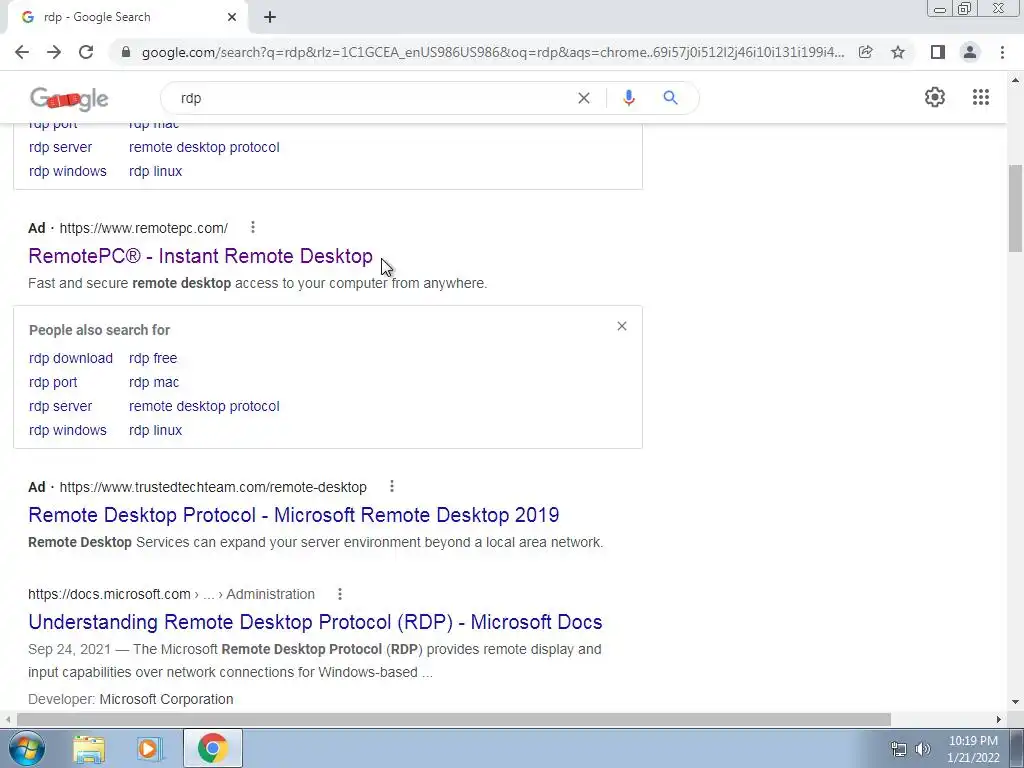The height and width of the screenshot is (768, 1024).
Task: Open the Chrome three-dot menu
Action: tap(1002, 52)
